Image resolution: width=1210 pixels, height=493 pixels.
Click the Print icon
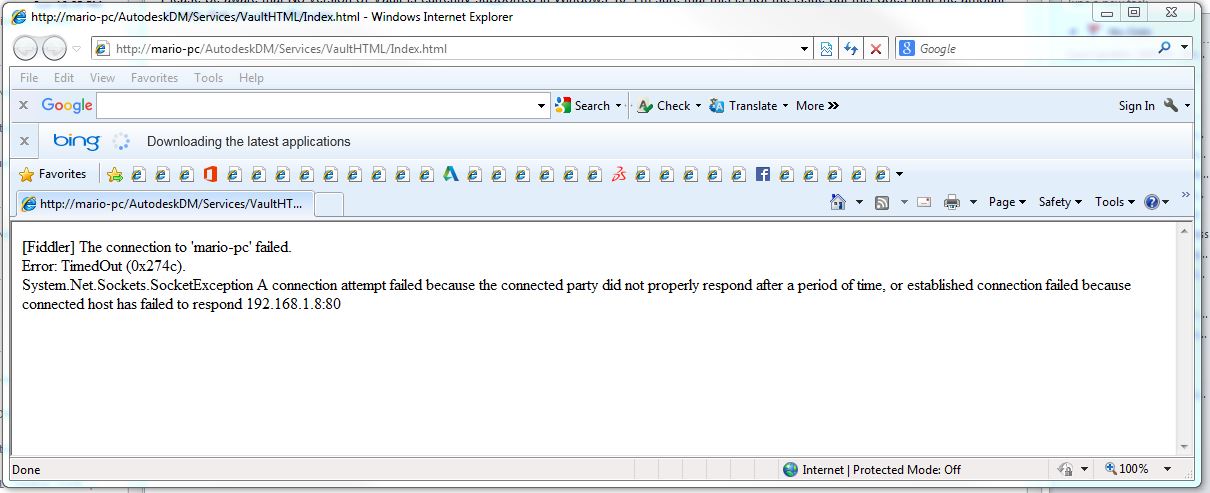[951, 202]
